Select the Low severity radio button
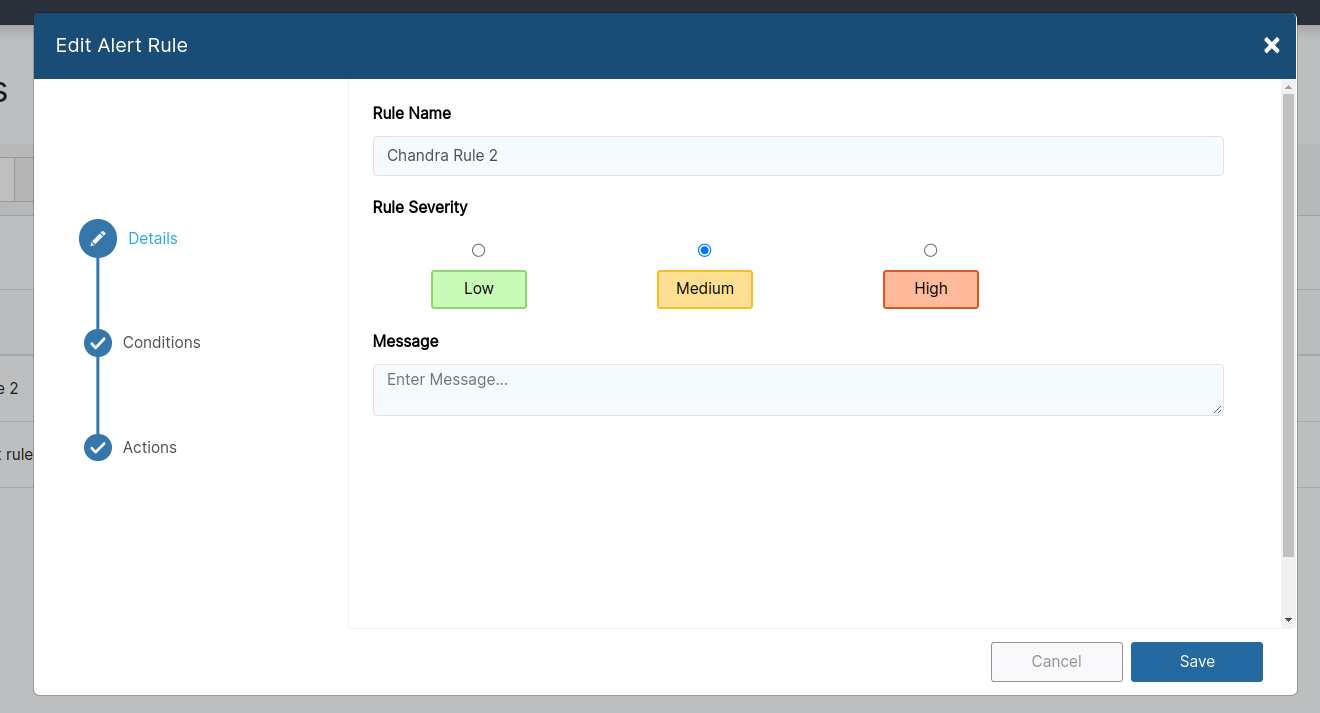 478,250
